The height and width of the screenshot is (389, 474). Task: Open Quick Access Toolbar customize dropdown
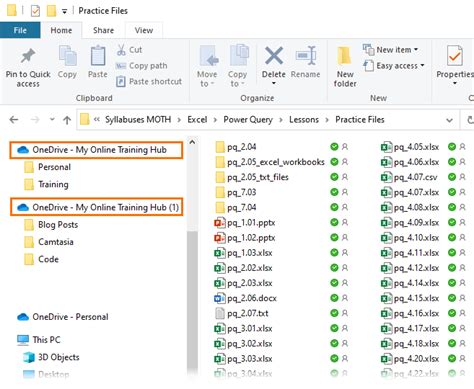point(64,11)
